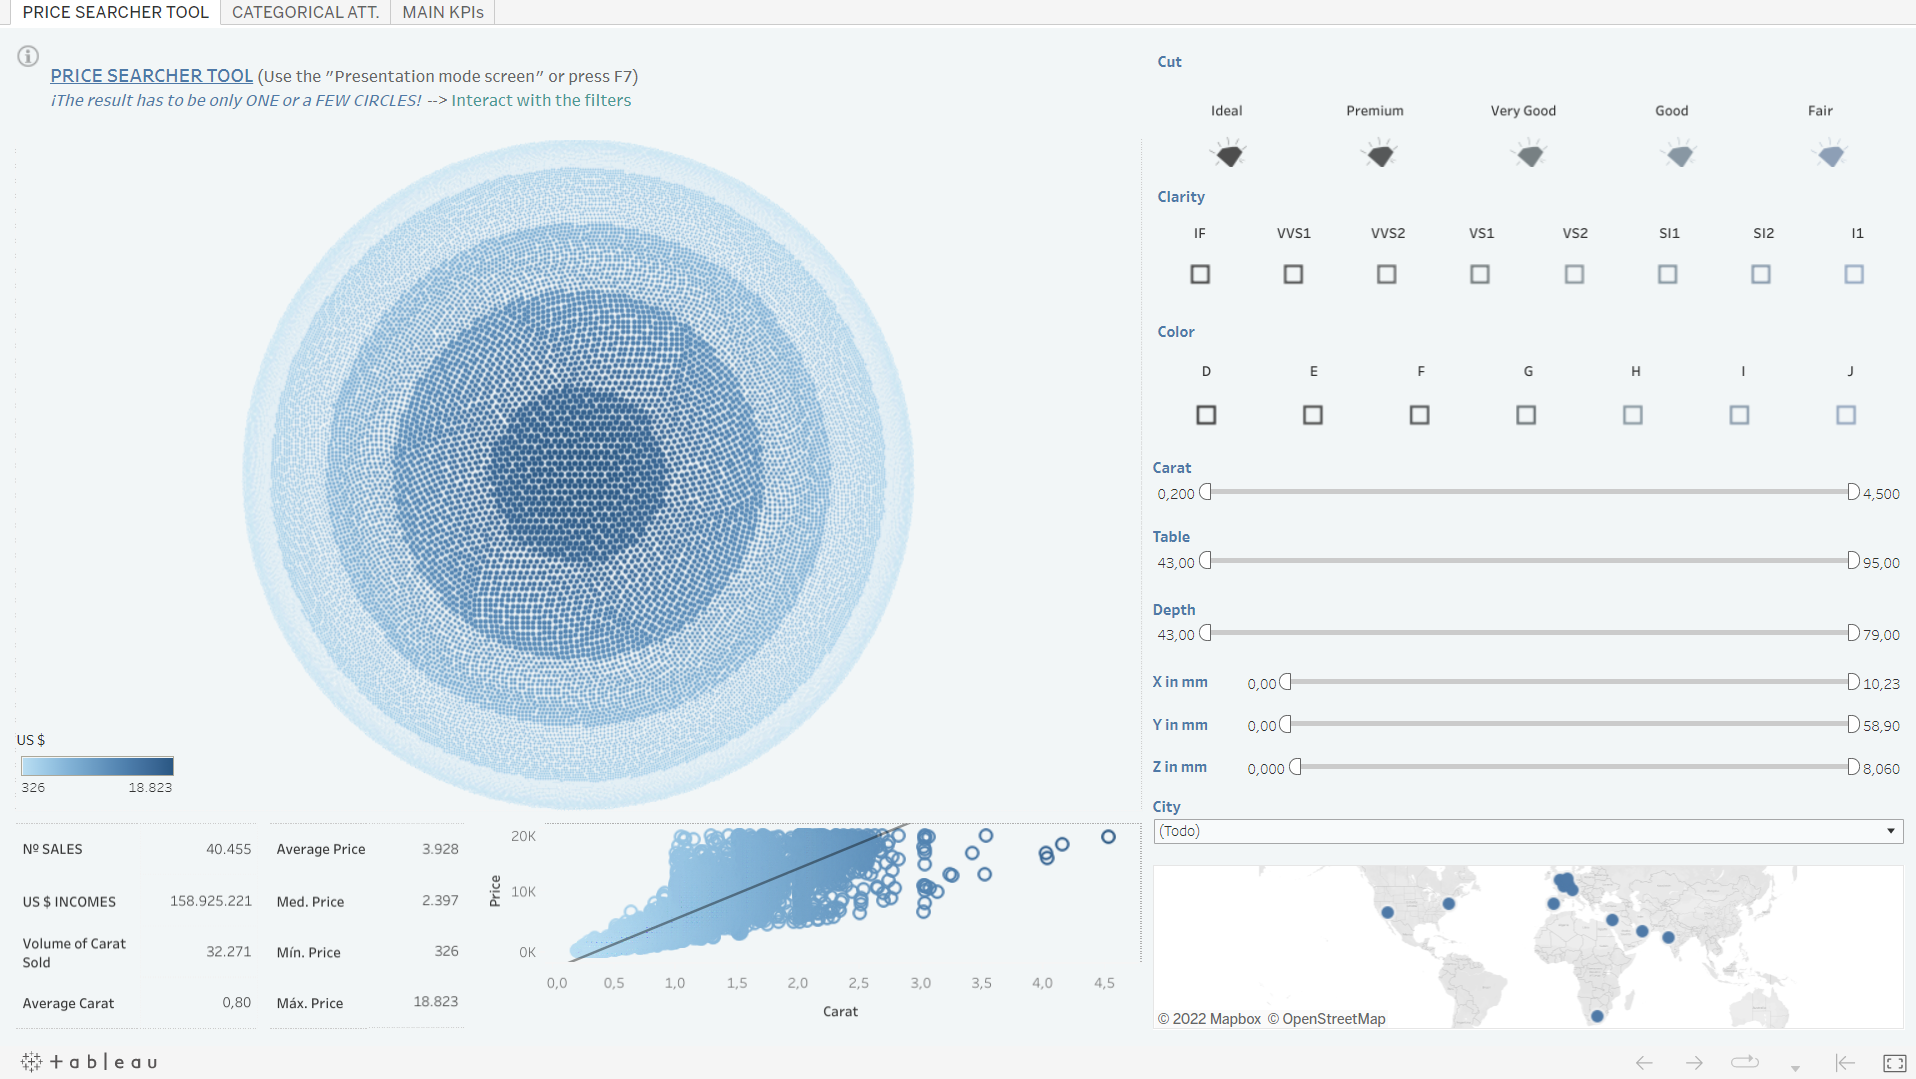Click the undo arrow in the toolbar

tap(1644, 1062)
